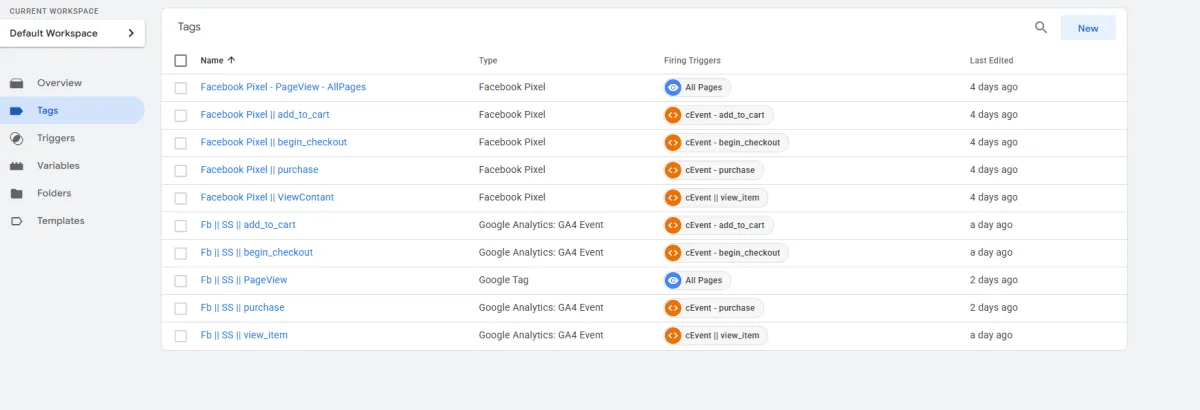Open the Facebook Pixel || ViewContant tag
Screen dimensions: 1200x410
tap(267, 197)
